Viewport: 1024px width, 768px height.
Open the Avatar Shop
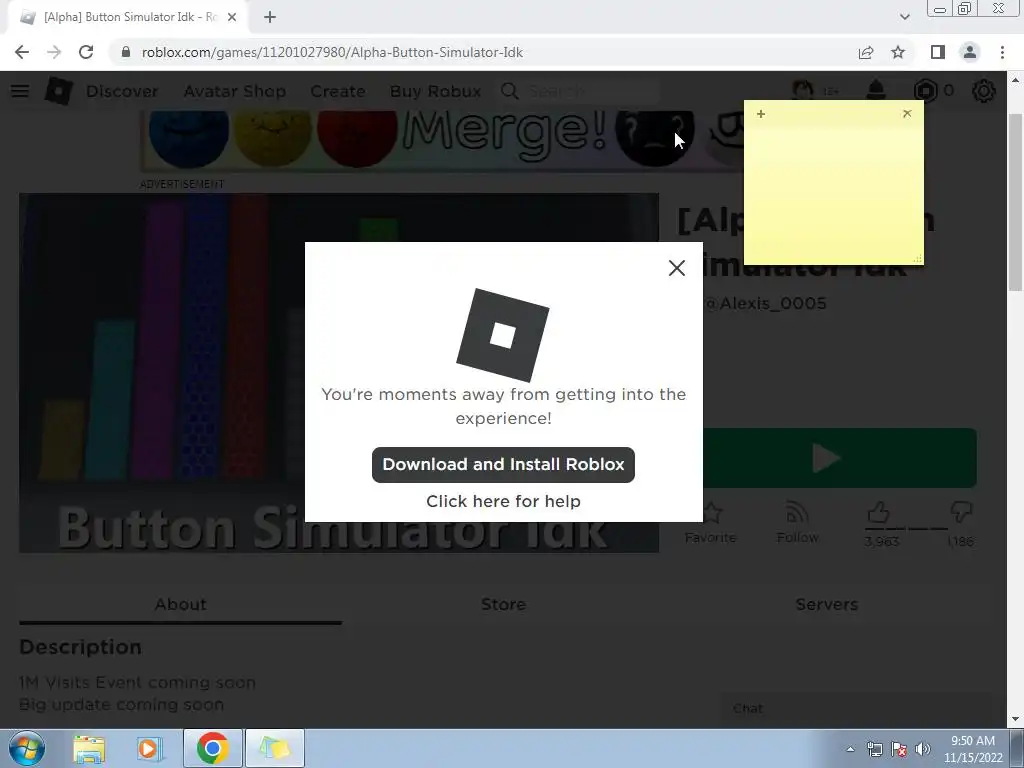pyautogui.click(x=234, y=91)
